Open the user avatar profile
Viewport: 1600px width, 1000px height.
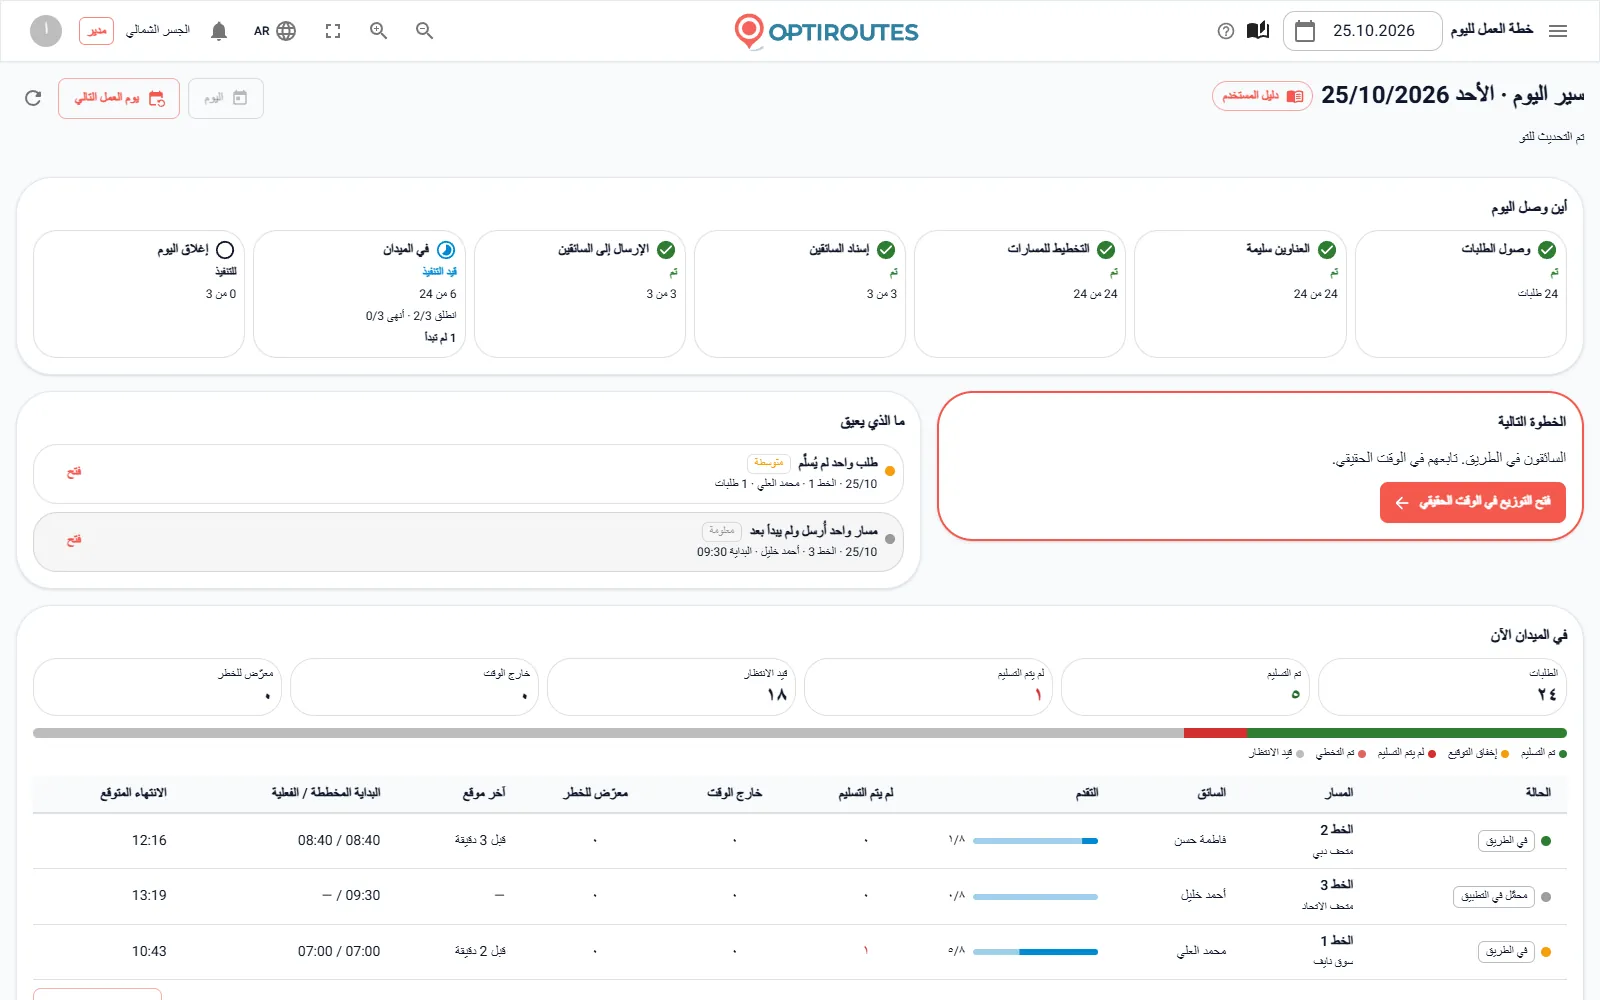click(45, 31)
